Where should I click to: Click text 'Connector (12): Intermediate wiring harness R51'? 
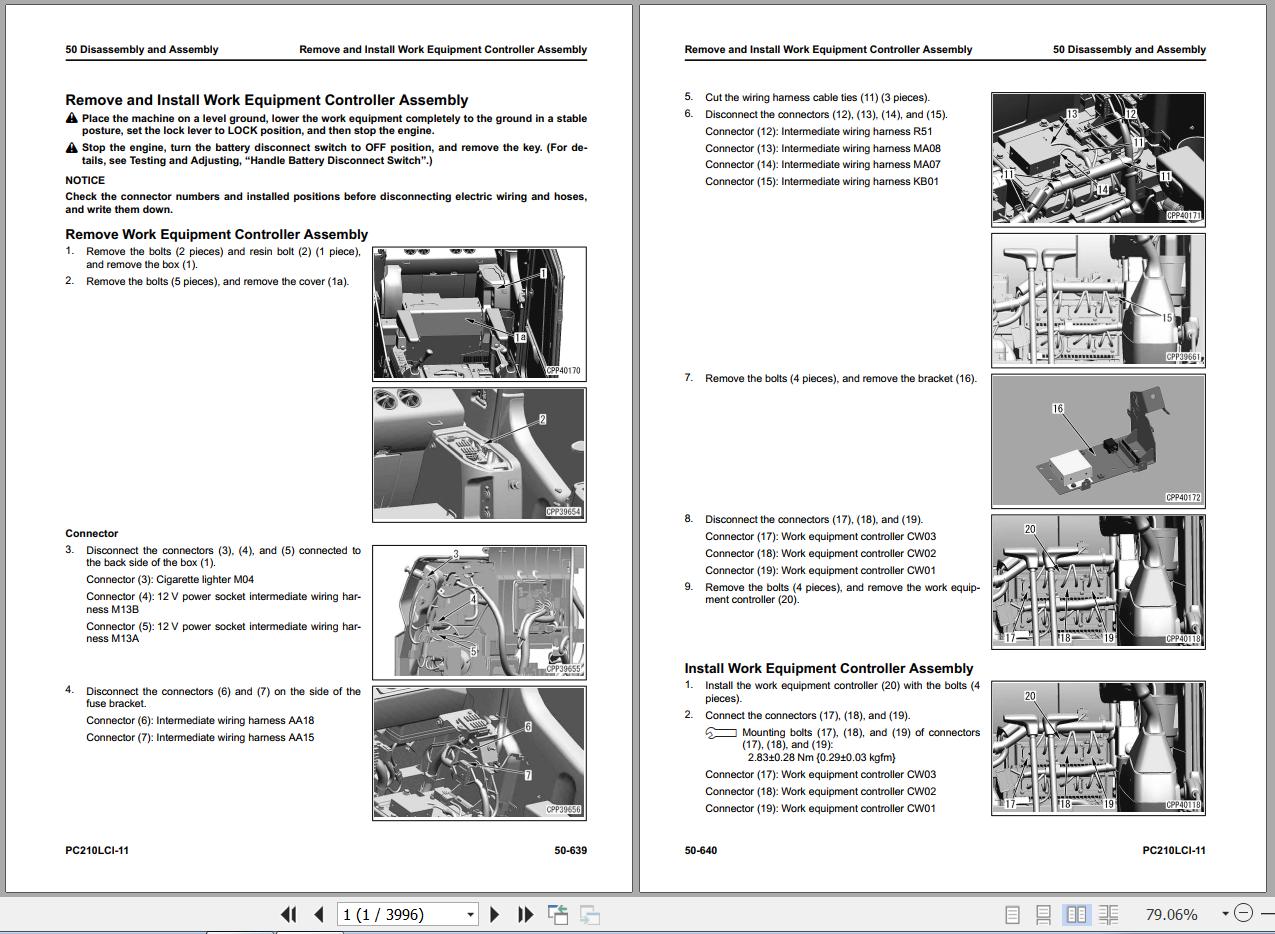(819, 131)
